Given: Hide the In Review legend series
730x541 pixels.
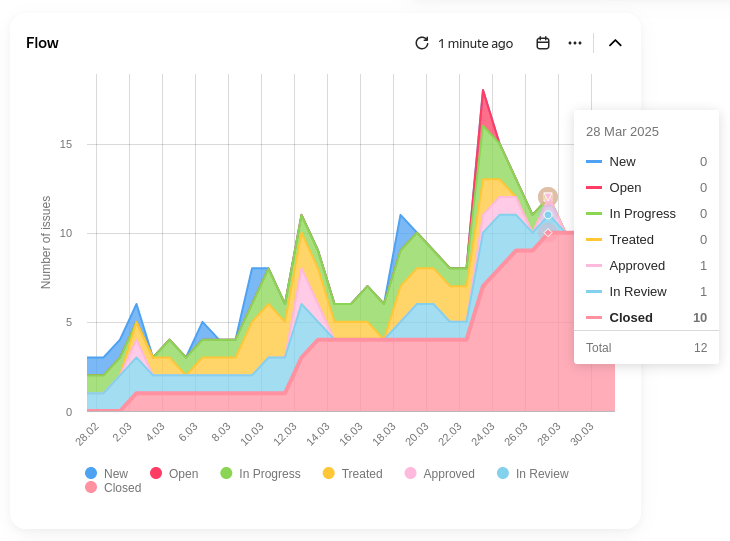Looking at the screenshot, I should point(532,474).
